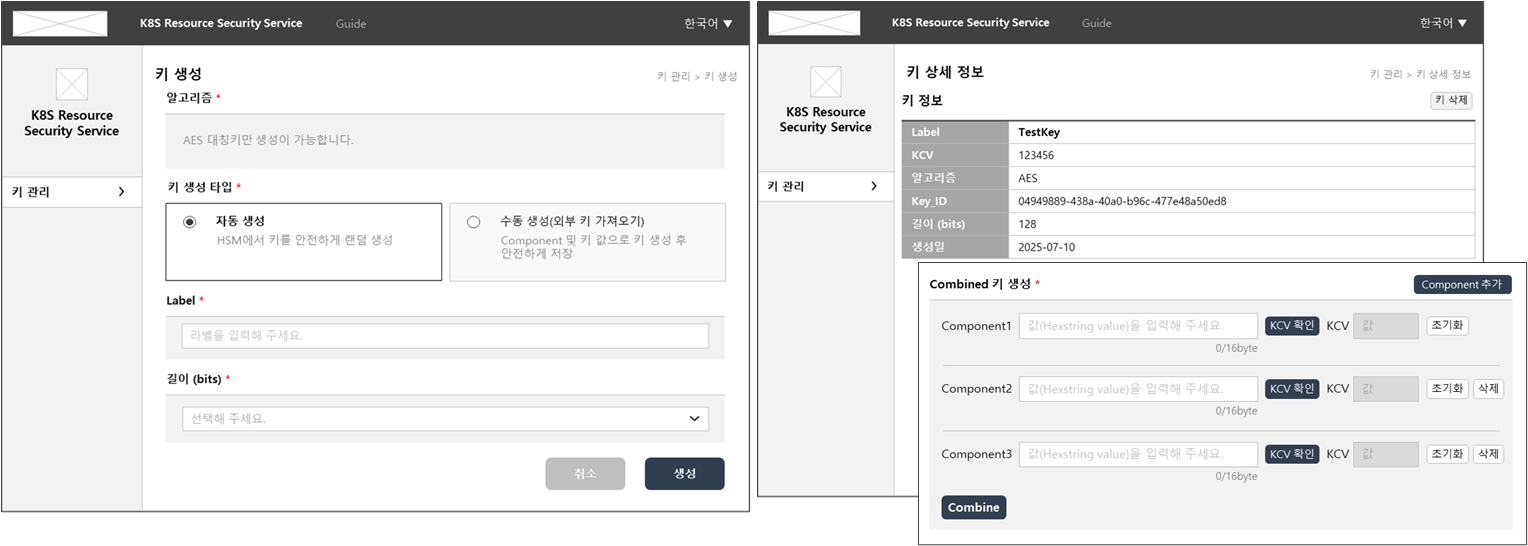
Task: Open the Guide menu on key creation page
Action: tap(351, 23)
